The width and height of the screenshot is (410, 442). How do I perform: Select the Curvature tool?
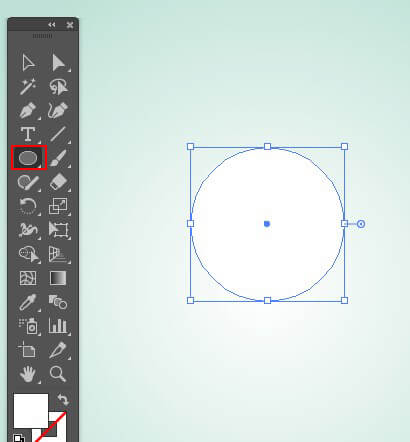(58, 111)
